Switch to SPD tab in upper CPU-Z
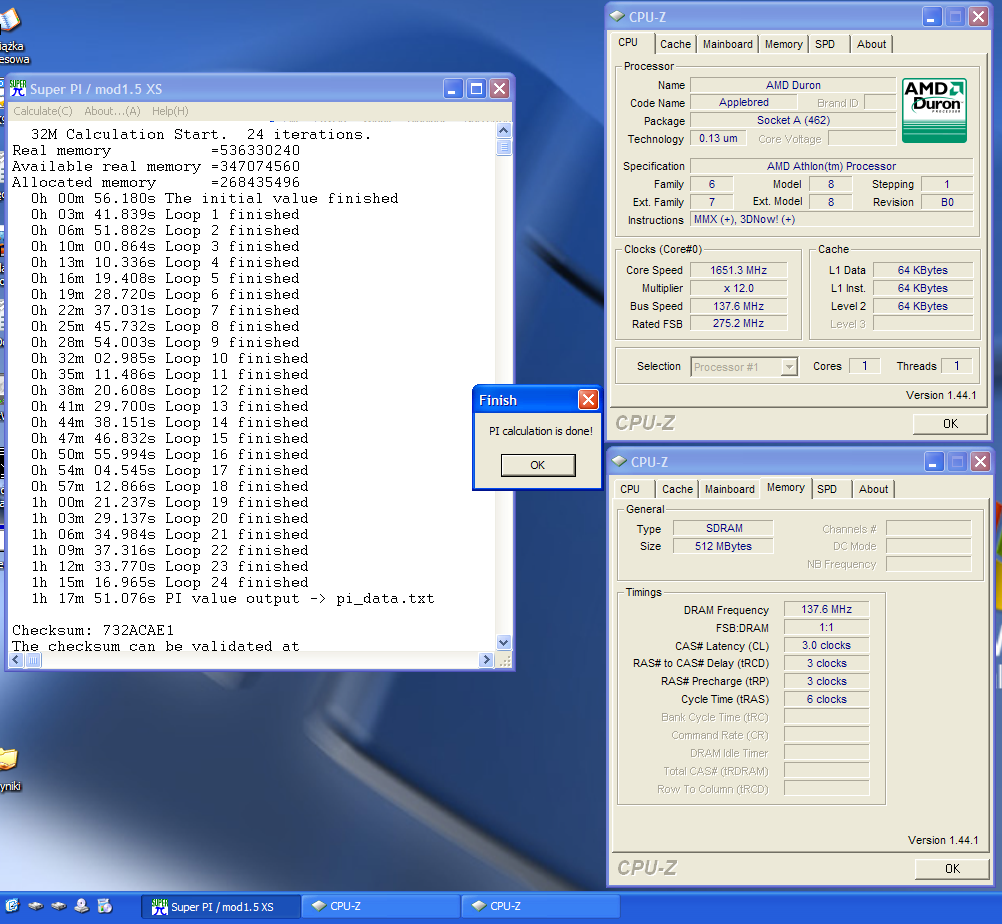Screen dimensions: 1002x924 (825, 44)
